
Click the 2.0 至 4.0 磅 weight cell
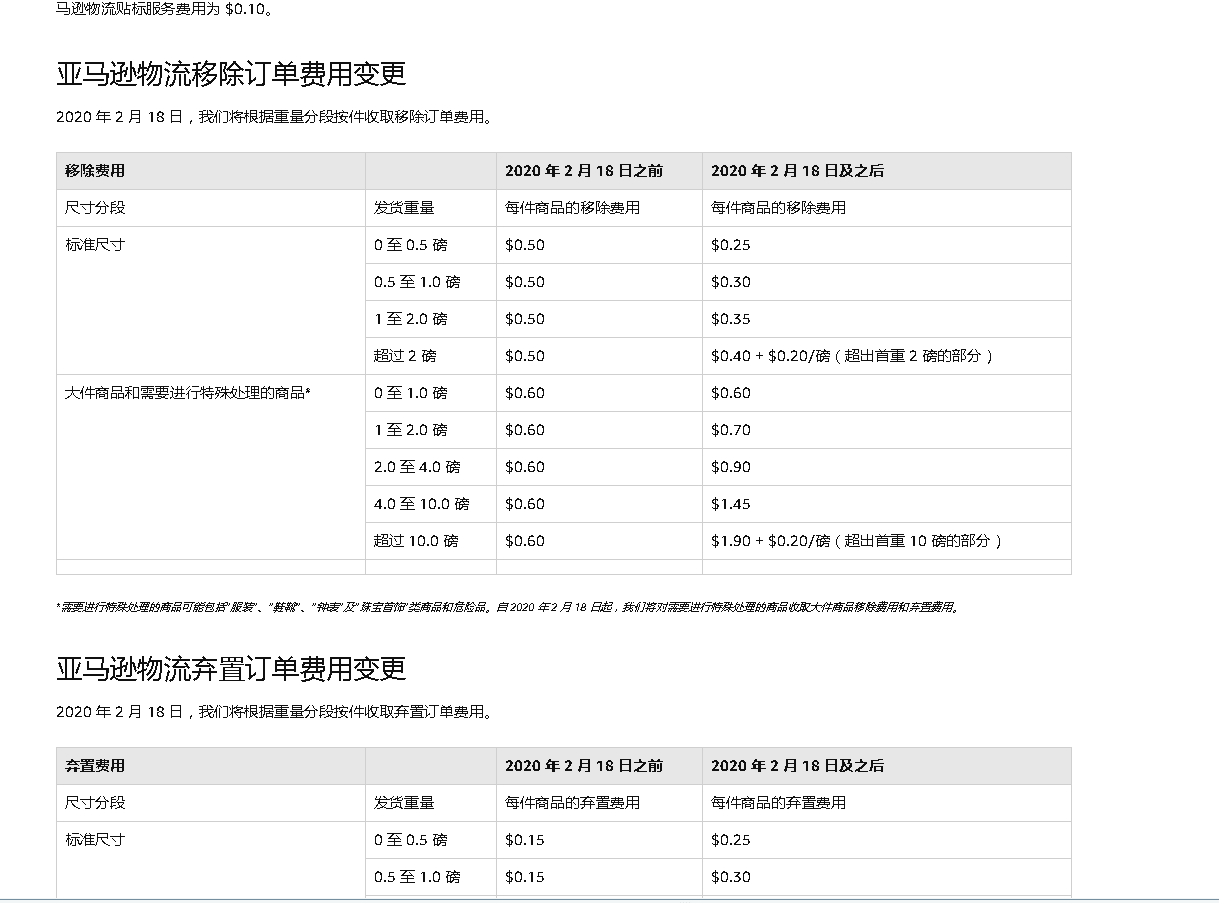click(x=431, y=467)
